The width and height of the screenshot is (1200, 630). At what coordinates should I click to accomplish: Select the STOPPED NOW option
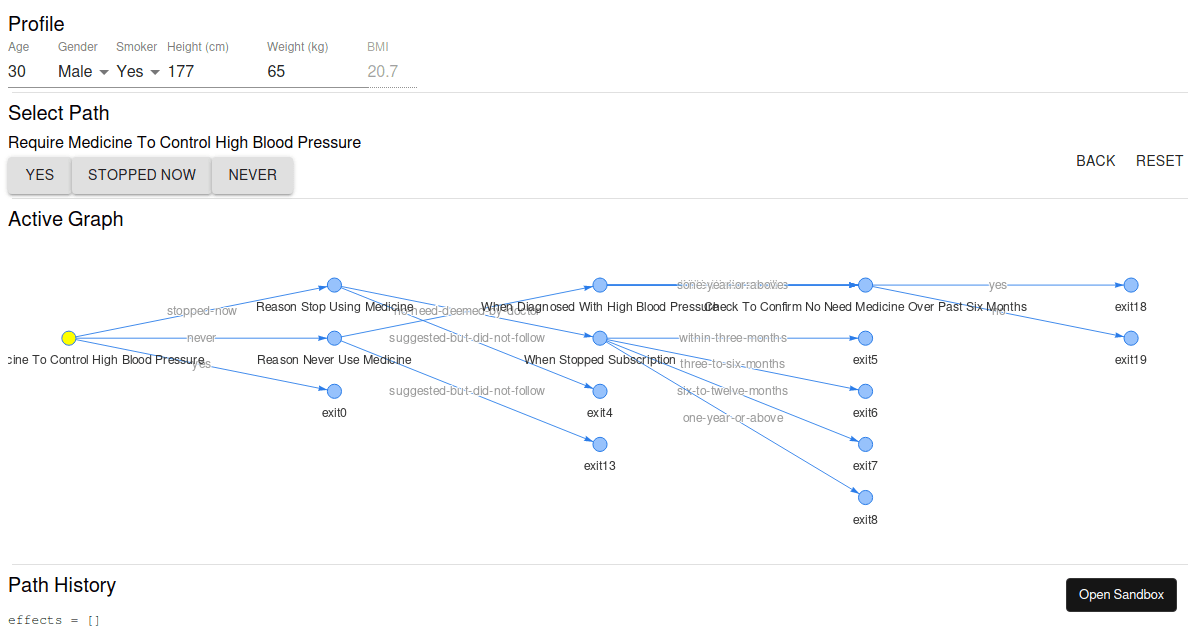pos(141,175)
